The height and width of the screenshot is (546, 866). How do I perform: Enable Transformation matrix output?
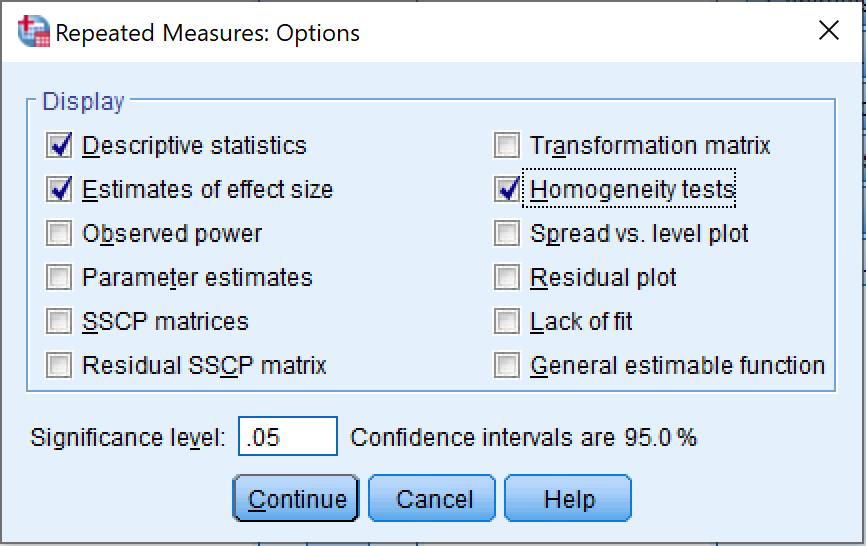click(508, 146)
